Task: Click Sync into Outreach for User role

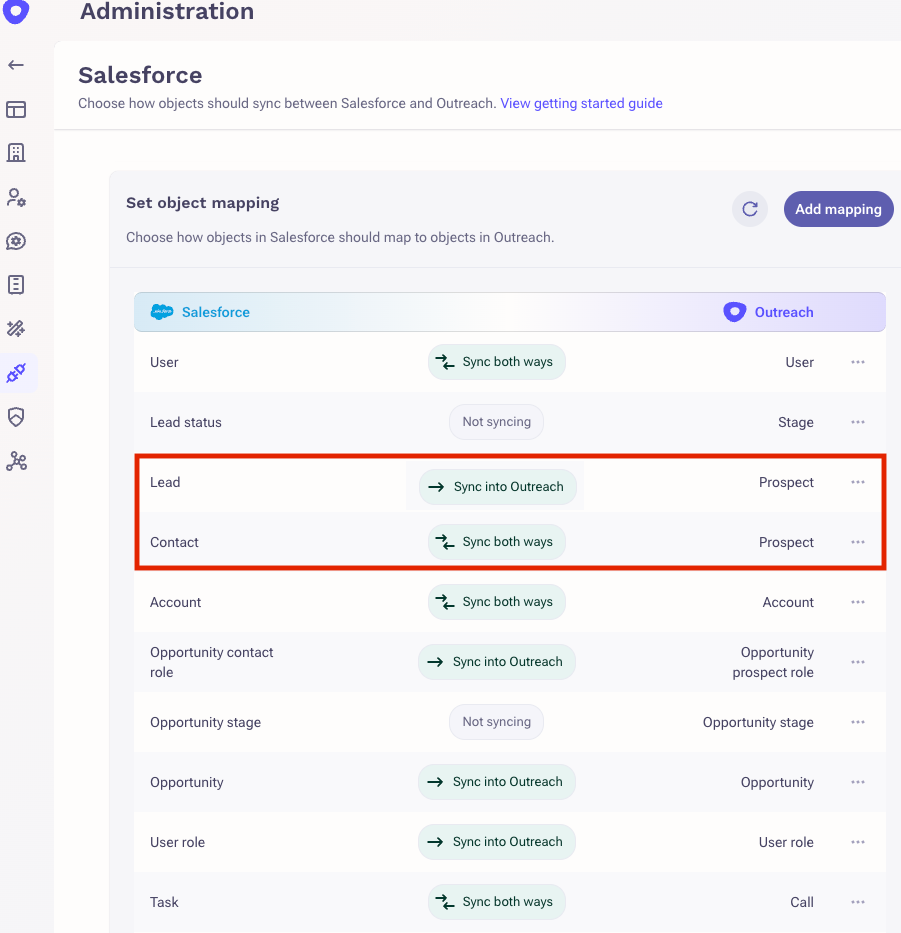Action: (x=496, y=842)
